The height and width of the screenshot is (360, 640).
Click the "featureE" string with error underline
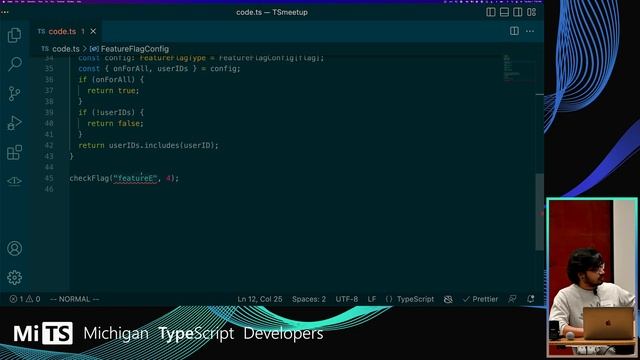click(x=136, y=178)
